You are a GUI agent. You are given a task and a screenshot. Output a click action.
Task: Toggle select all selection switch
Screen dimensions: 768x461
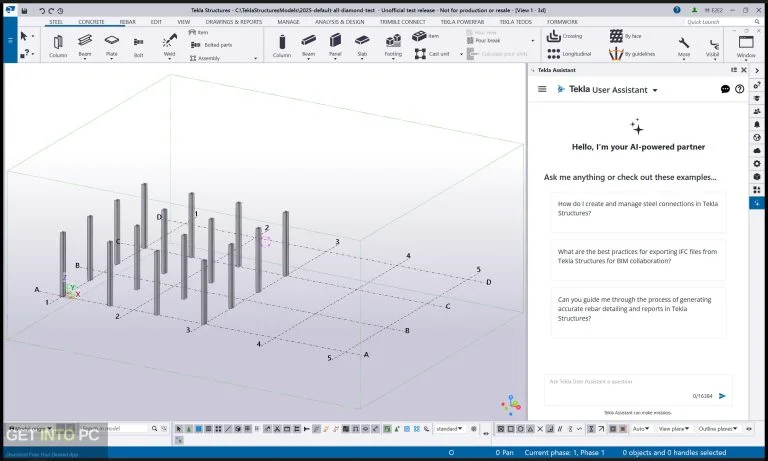179,429
